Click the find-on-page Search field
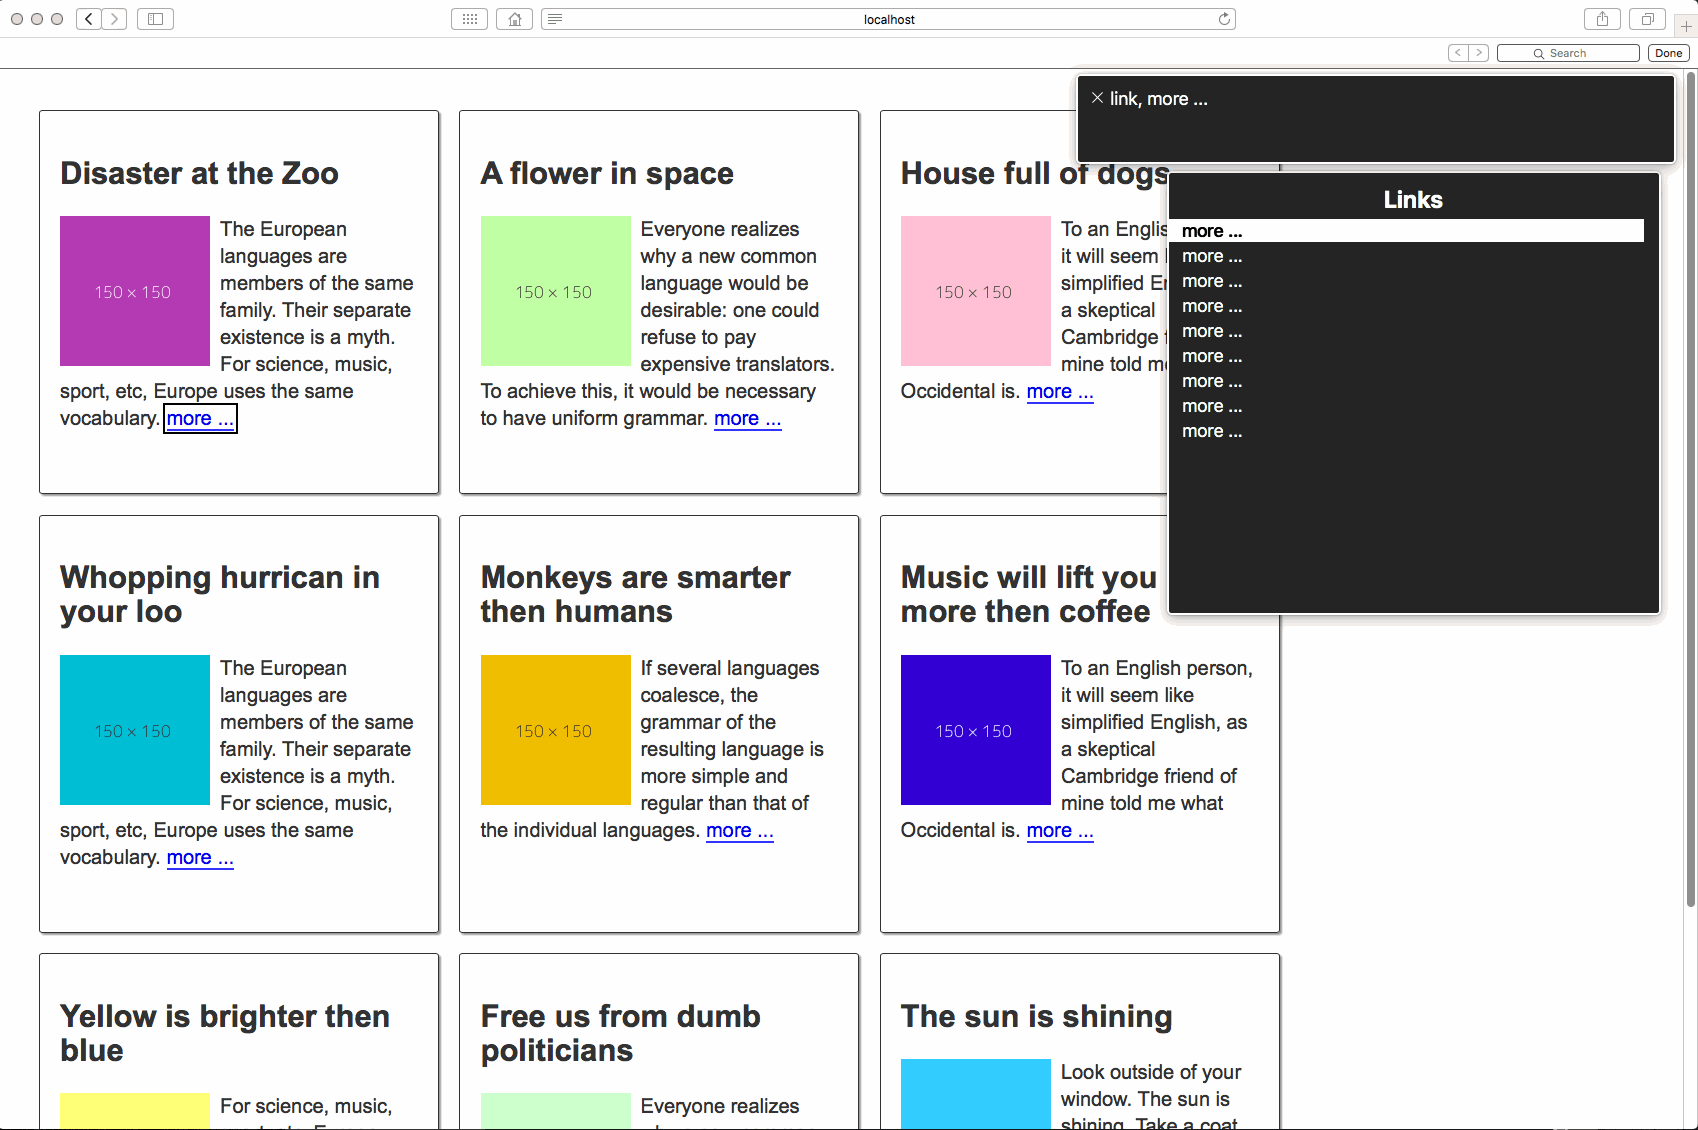This screenshot has width=1698, height=1130. point(1568,53)
